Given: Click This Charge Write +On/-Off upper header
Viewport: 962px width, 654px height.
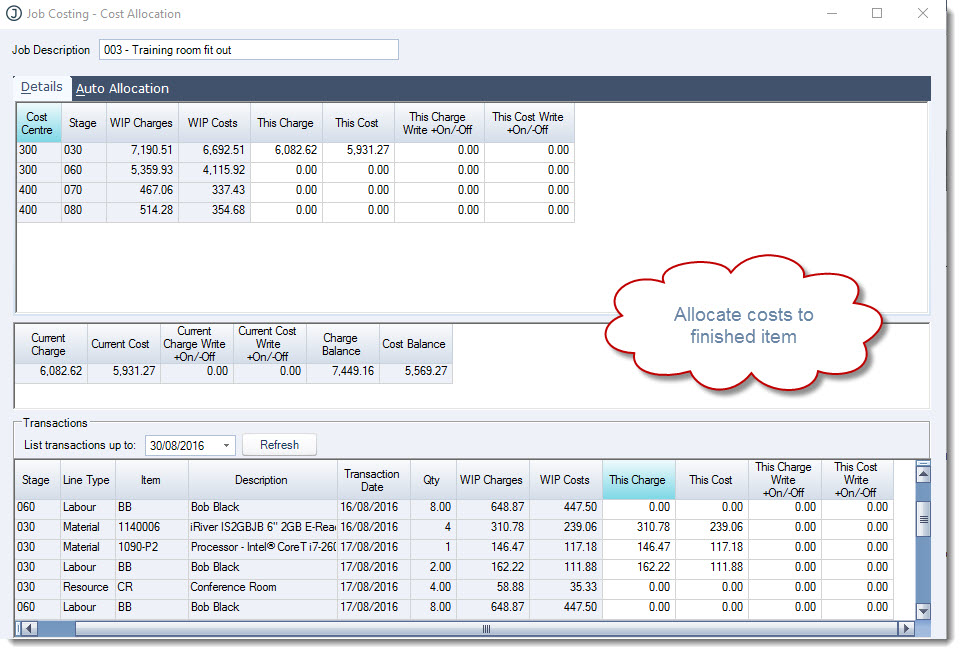Looking at the screenshot, I should (439, 123).
